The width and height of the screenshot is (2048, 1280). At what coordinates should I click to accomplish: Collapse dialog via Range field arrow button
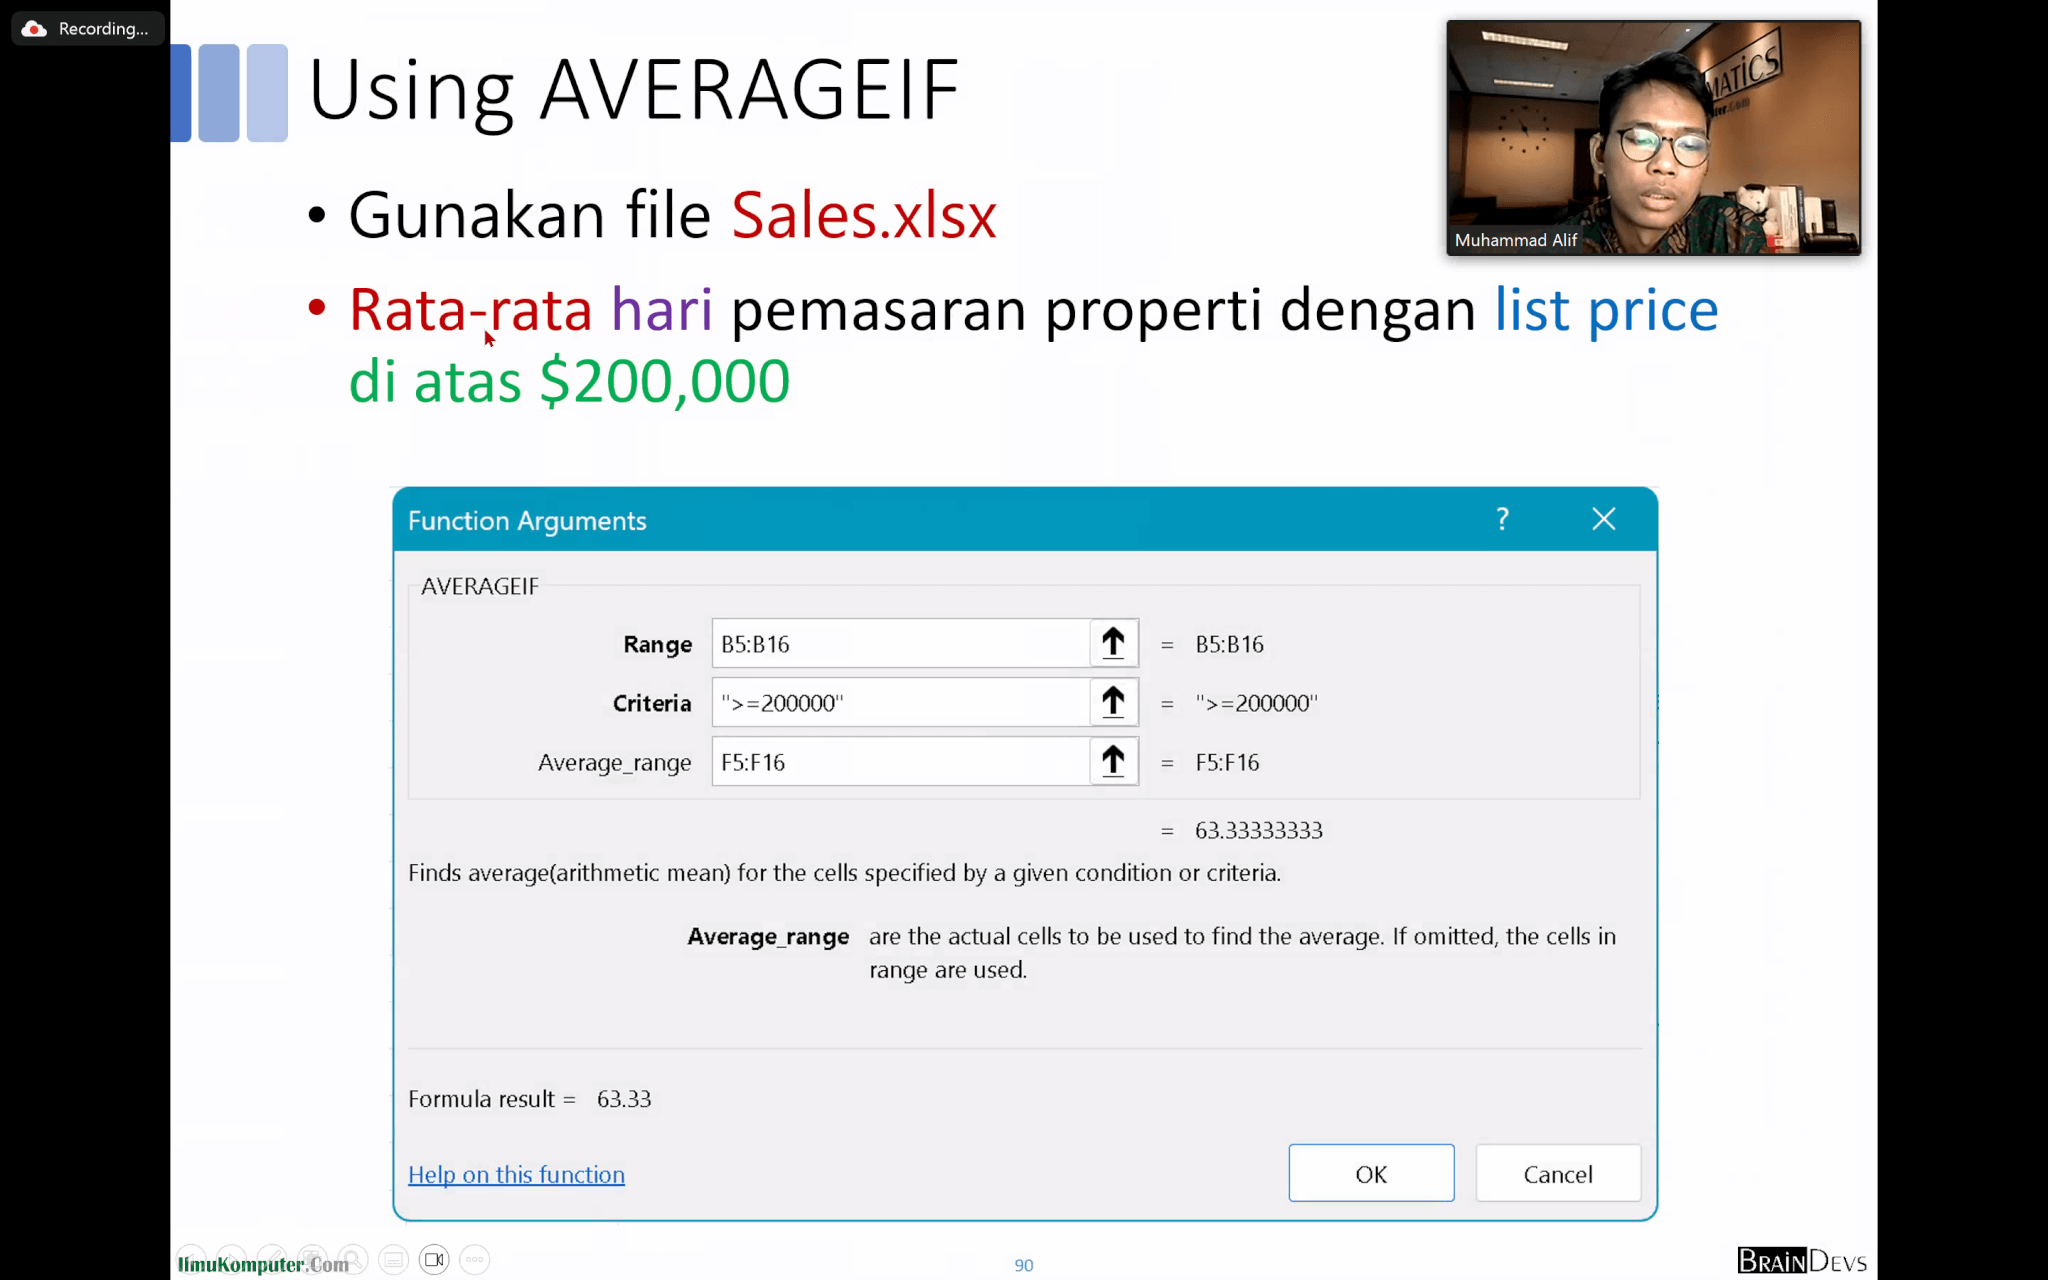click(1113, 643)
